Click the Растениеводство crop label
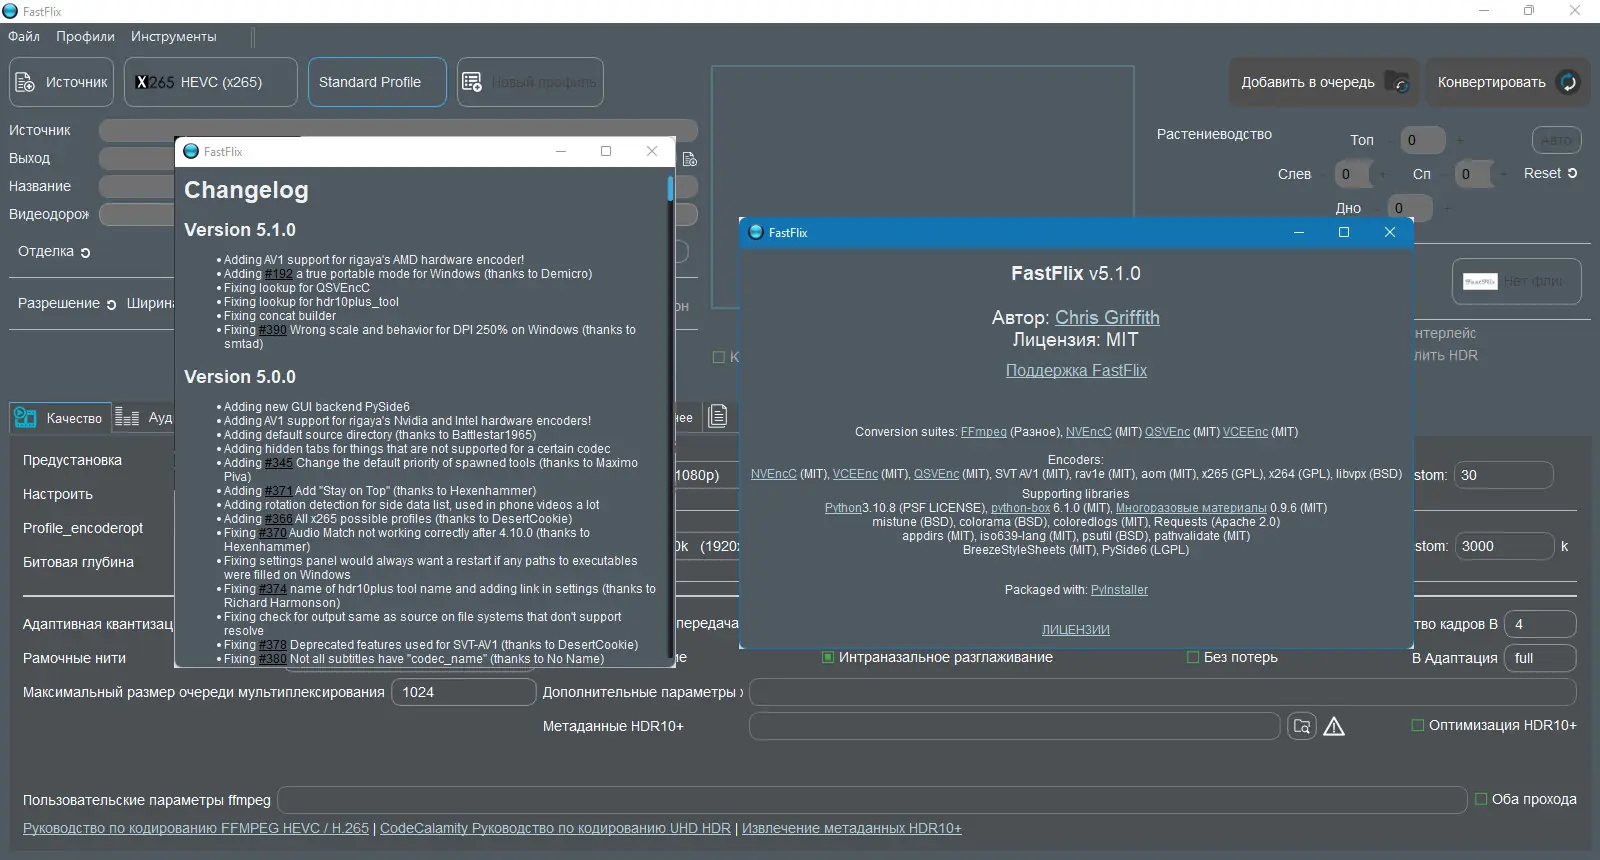The height and width of the screenshot is (860, 1600). [x=1214, y=134]
